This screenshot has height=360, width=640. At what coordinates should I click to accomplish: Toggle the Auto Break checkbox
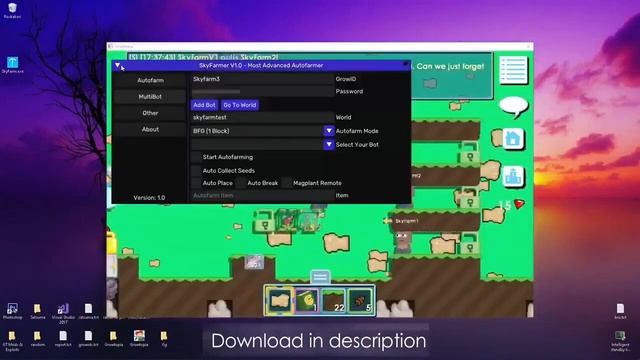(241, 183)
